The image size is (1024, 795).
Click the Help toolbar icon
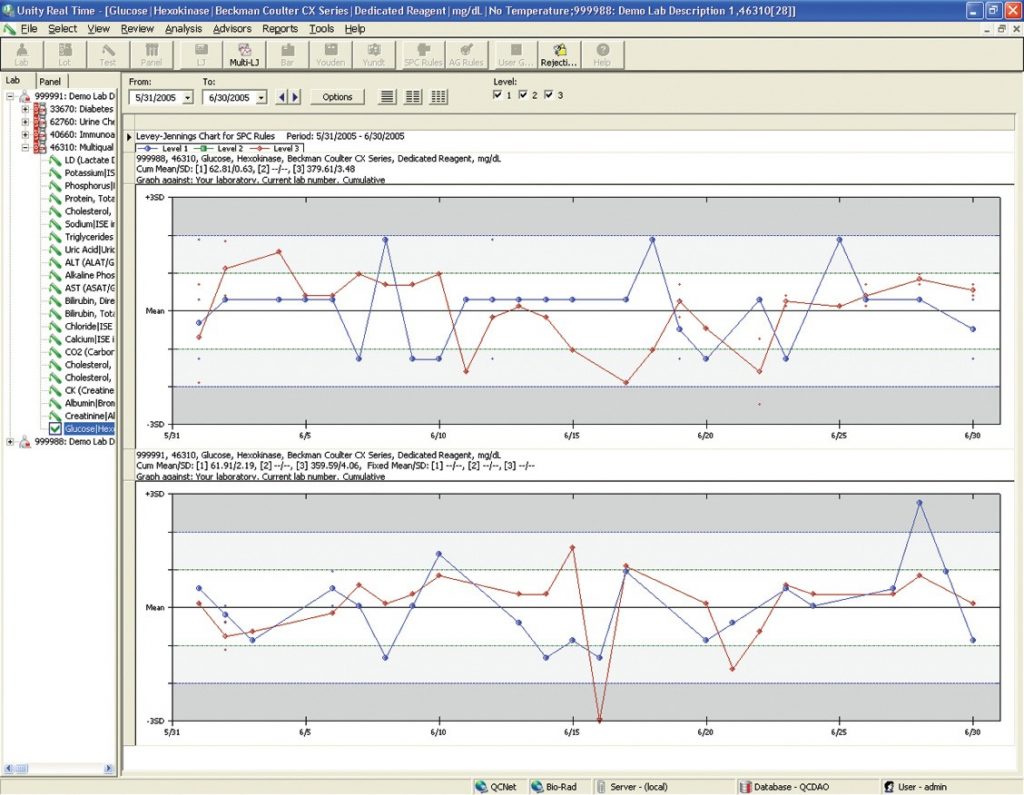[602, 54]
